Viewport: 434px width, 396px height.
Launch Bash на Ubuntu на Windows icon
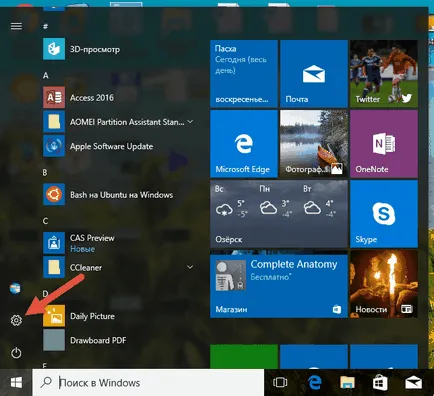(x=54, y=195)
